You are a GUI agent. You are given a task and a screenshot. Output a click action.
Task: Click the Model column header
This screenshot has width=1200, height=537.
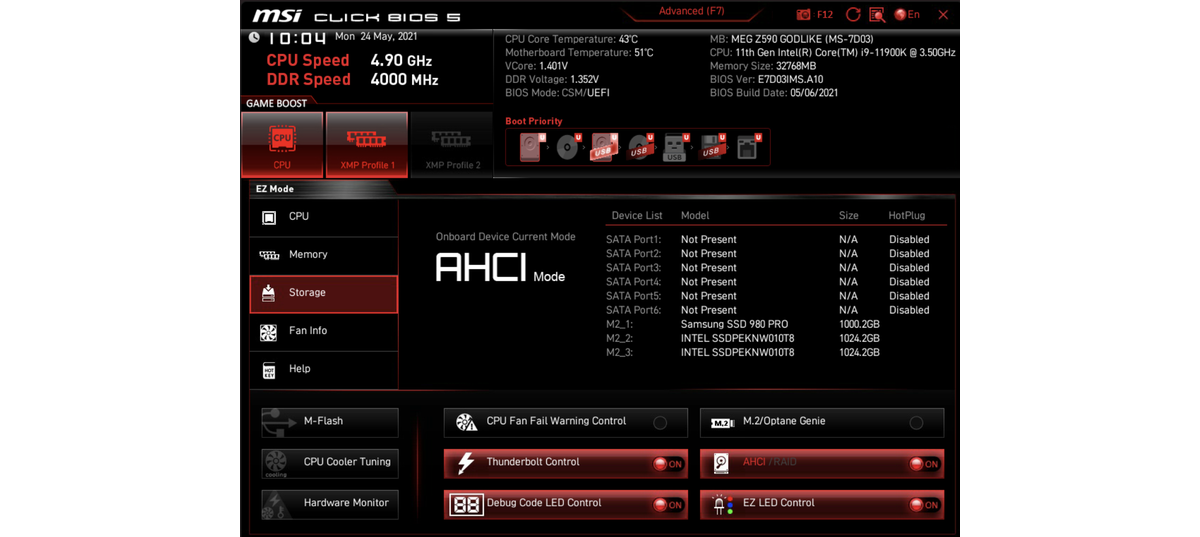coord(695,215)
